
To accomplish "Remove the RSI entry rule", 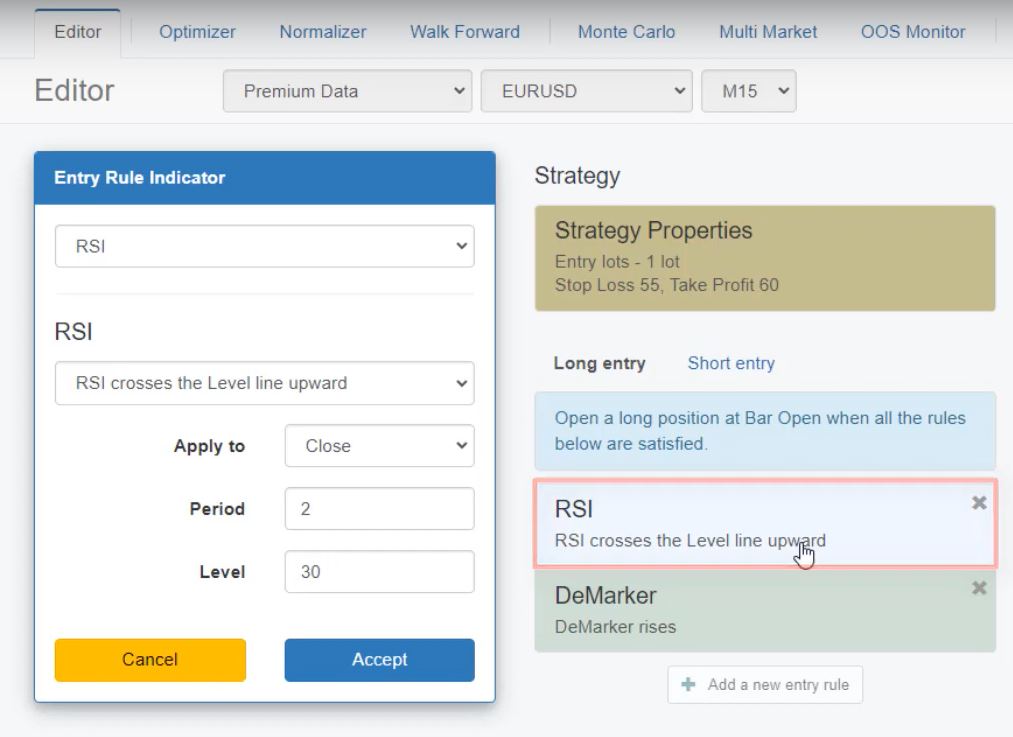I will coord(979,503).
